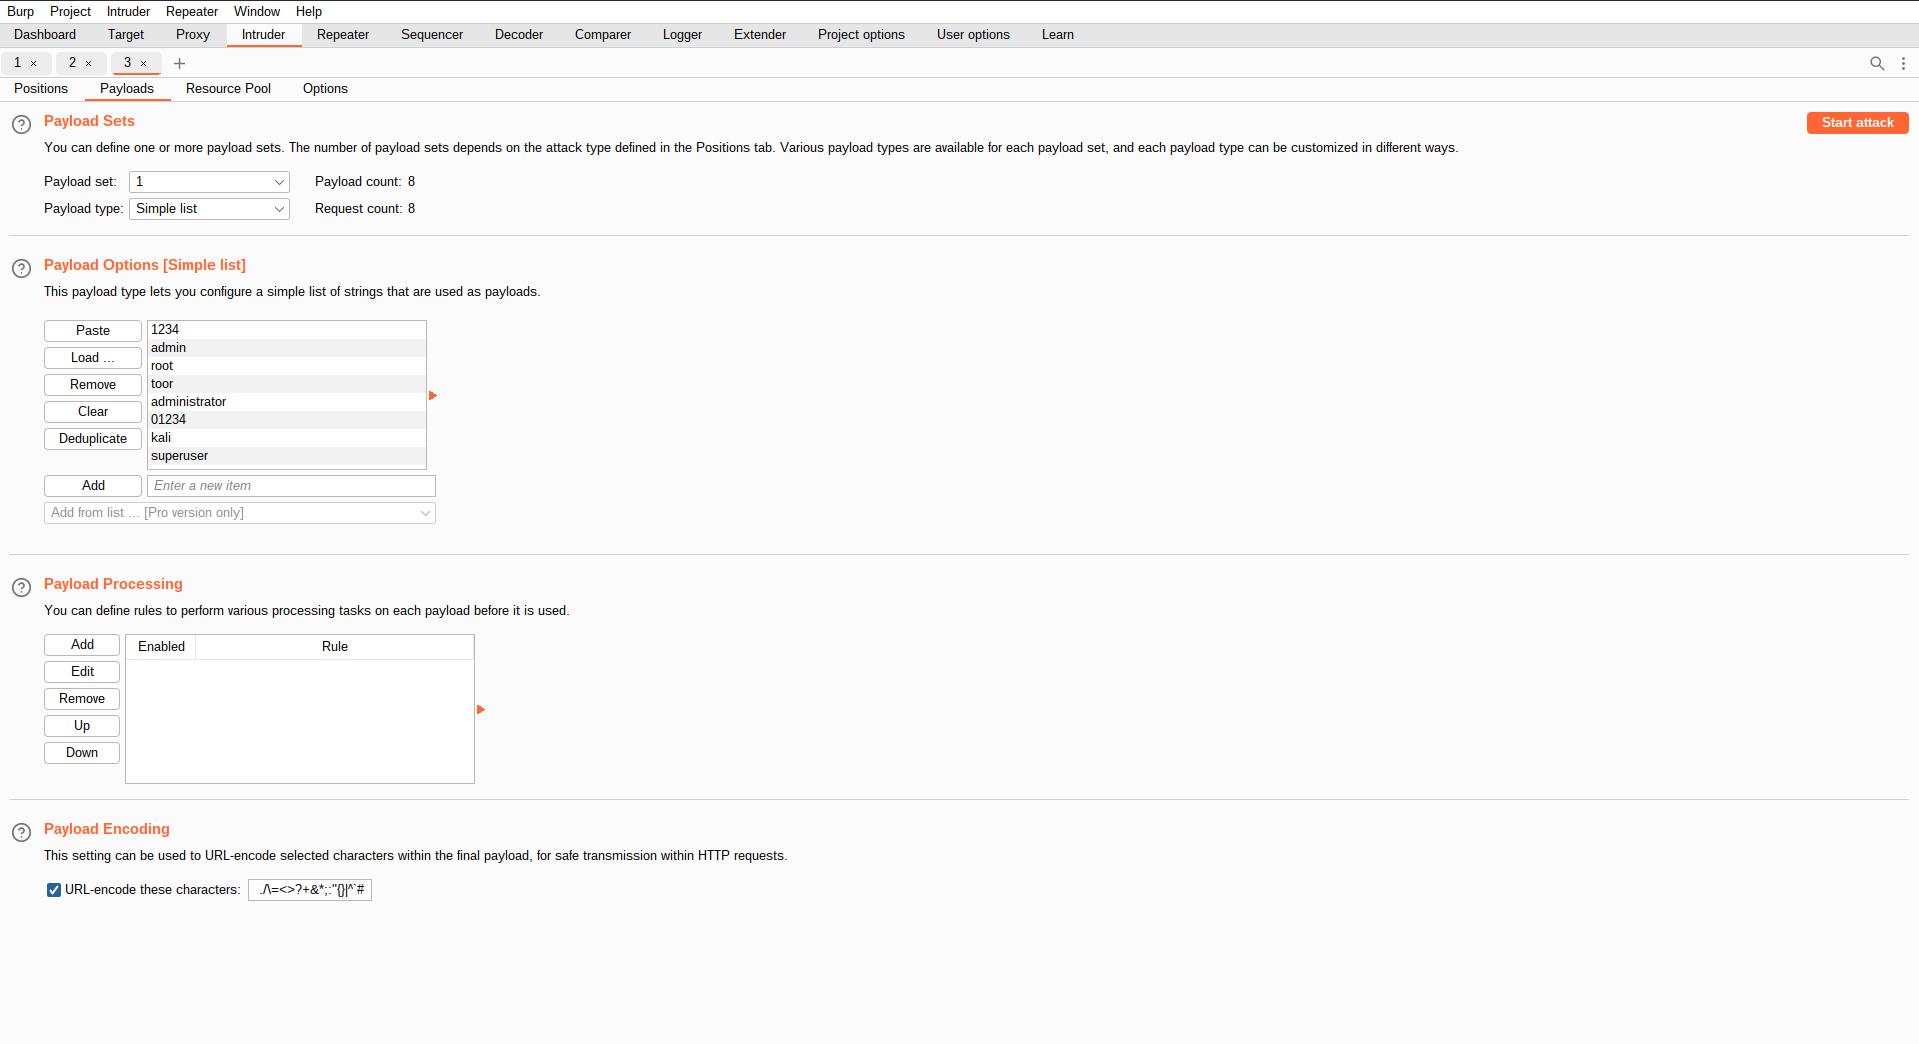Switch to the Extender tab
The height and width of the screenshot is (1044, 1919).
point(760,35)
